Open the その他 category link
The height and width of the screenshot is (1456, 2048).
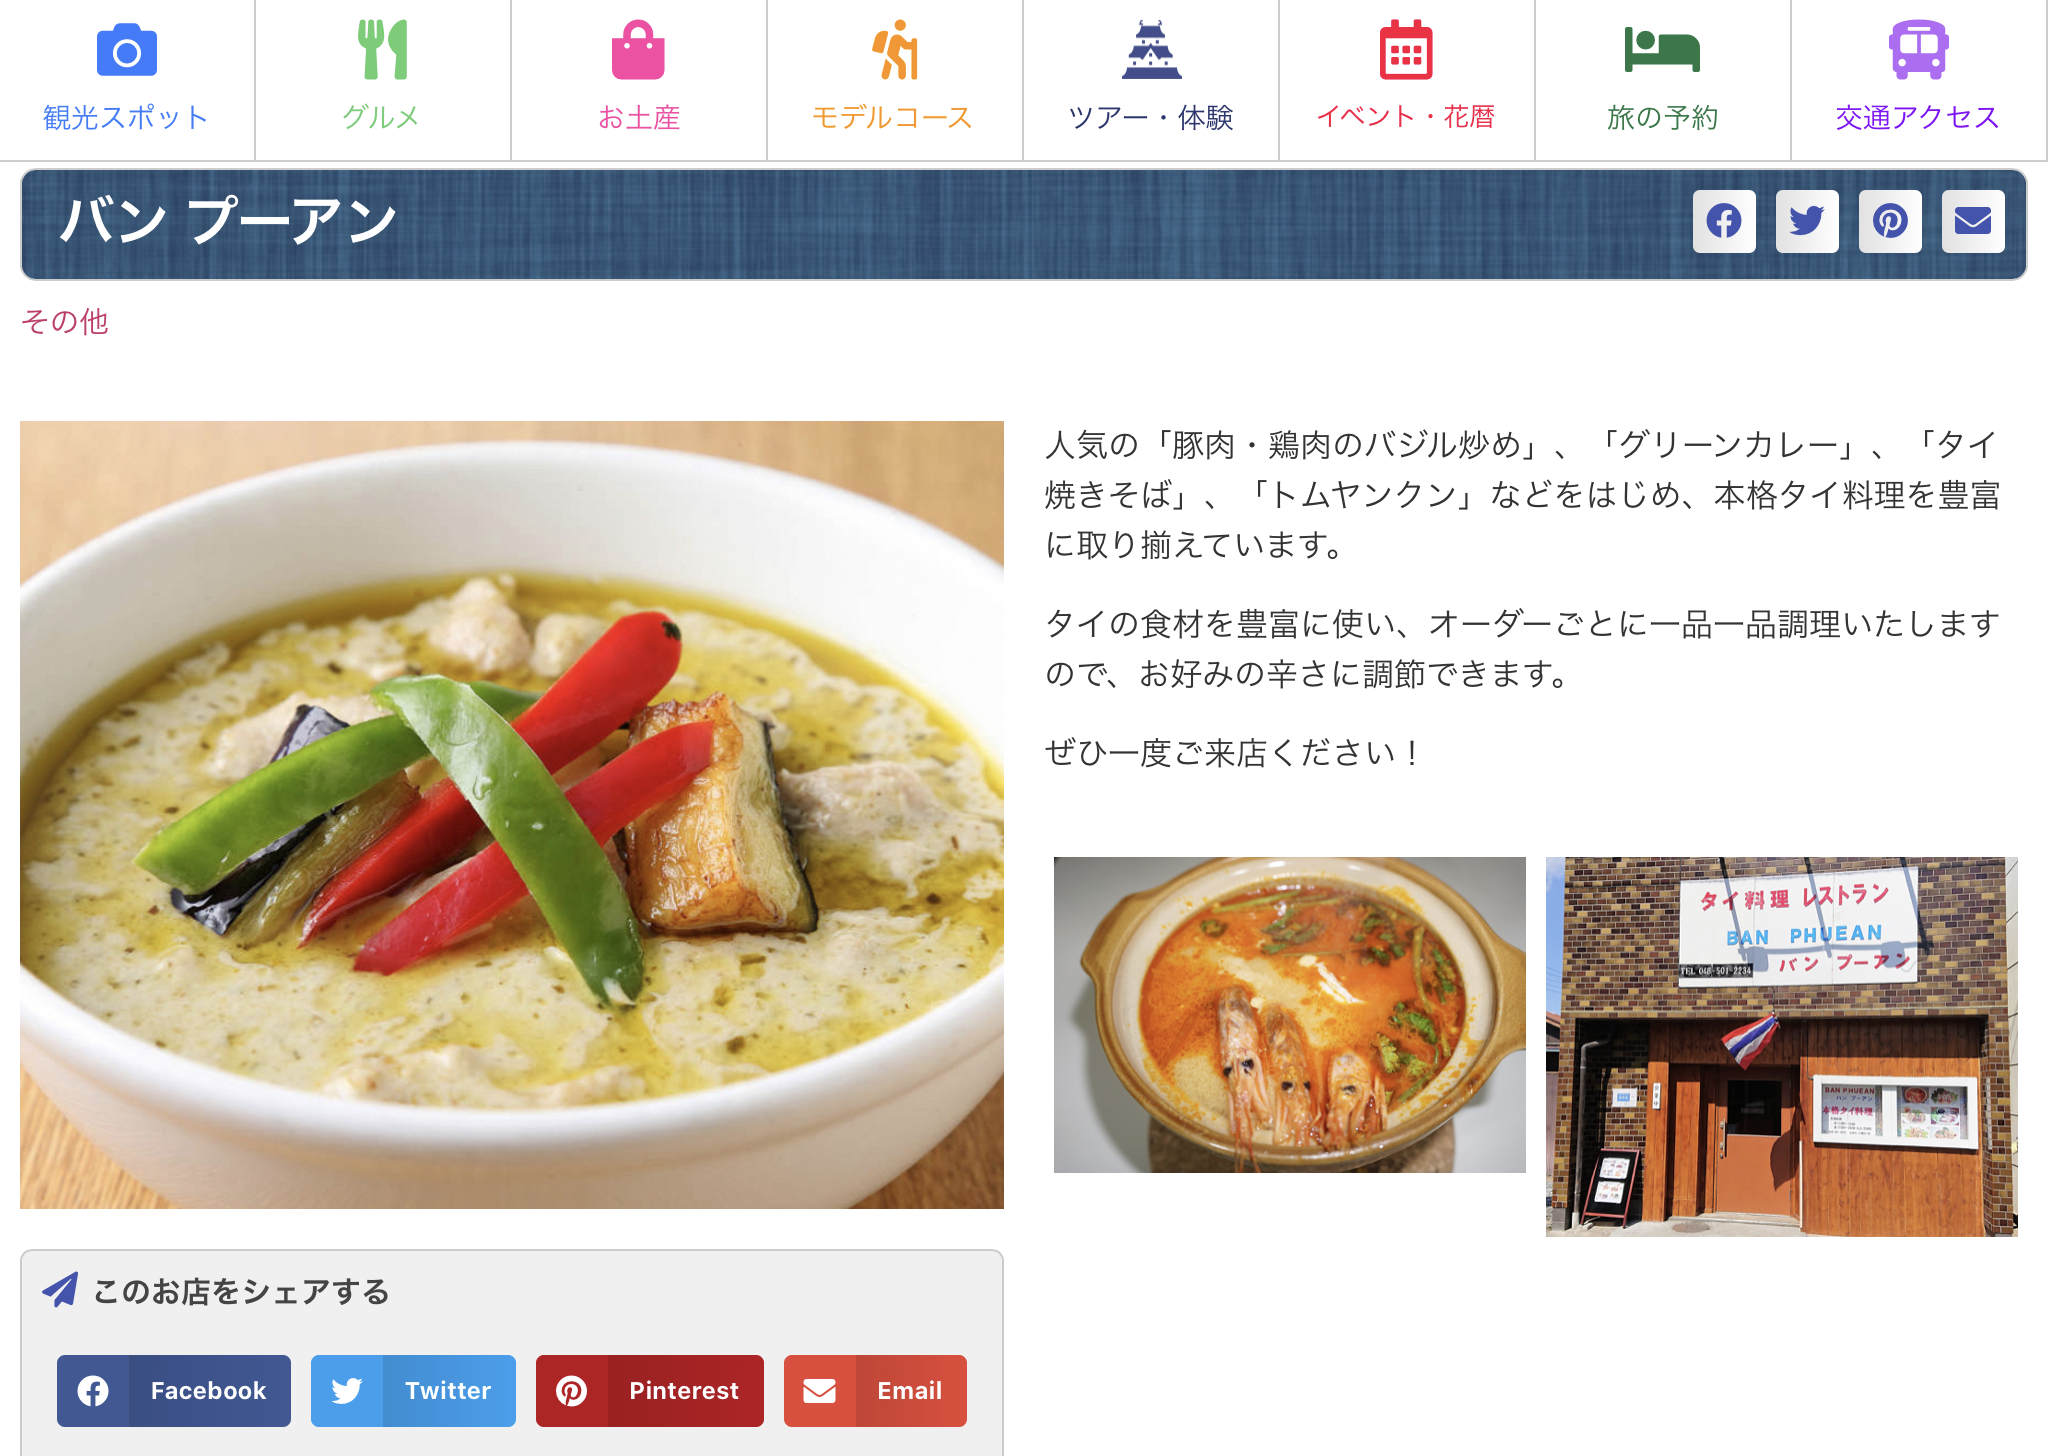(x=65, y=322)
